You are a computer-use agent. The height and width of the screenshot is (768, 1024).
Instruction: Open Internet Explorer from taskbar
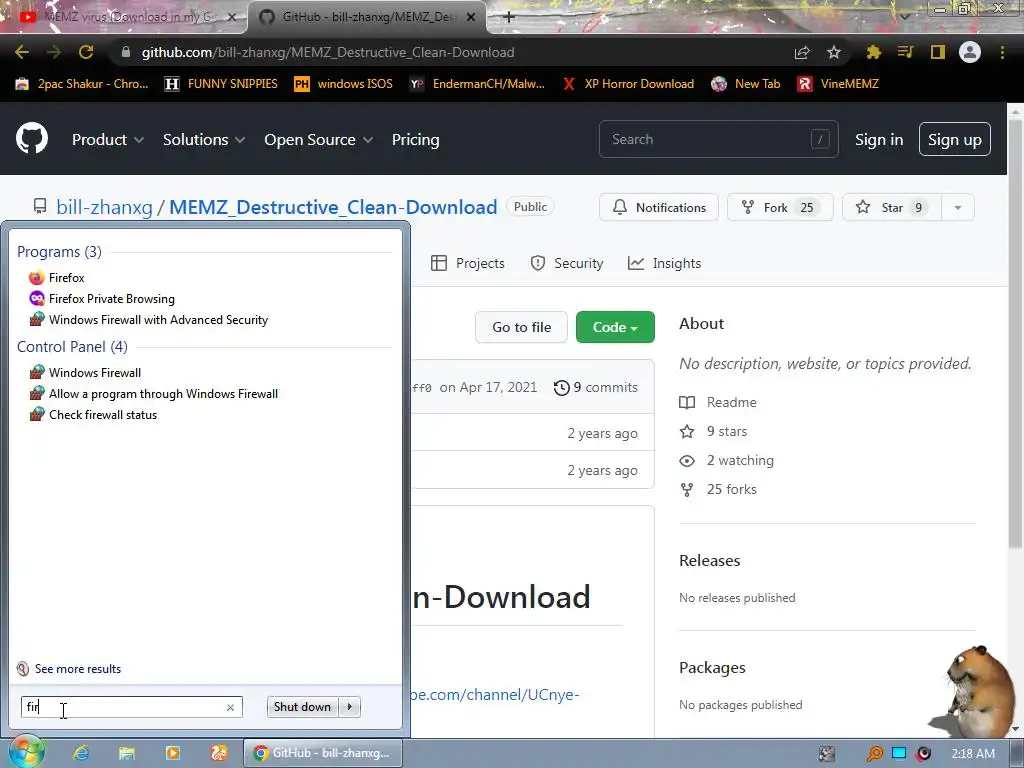81,753
